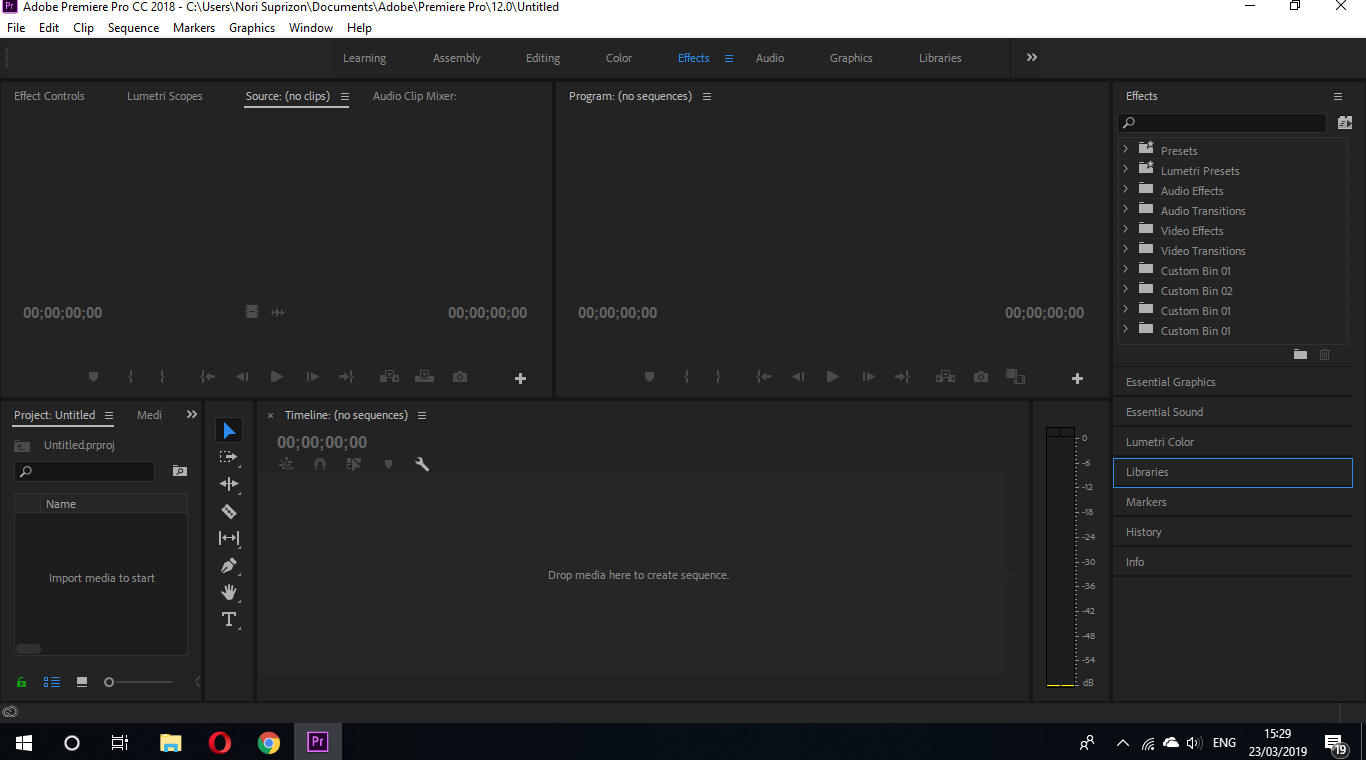The height and width of the screenshot is (760, 1366).
Task: Add a marker in the Timeline panel
Action: pos(388,464)
